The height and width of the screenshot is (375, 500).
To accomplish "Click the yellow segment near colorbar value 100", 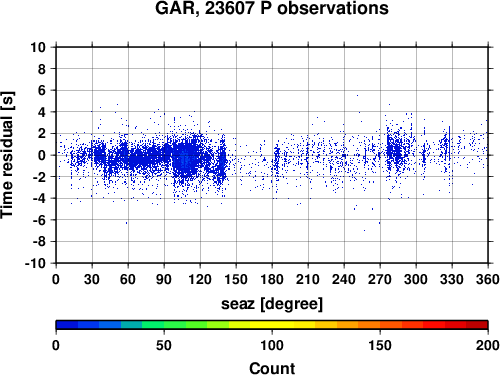I will [x=272, y=325].
